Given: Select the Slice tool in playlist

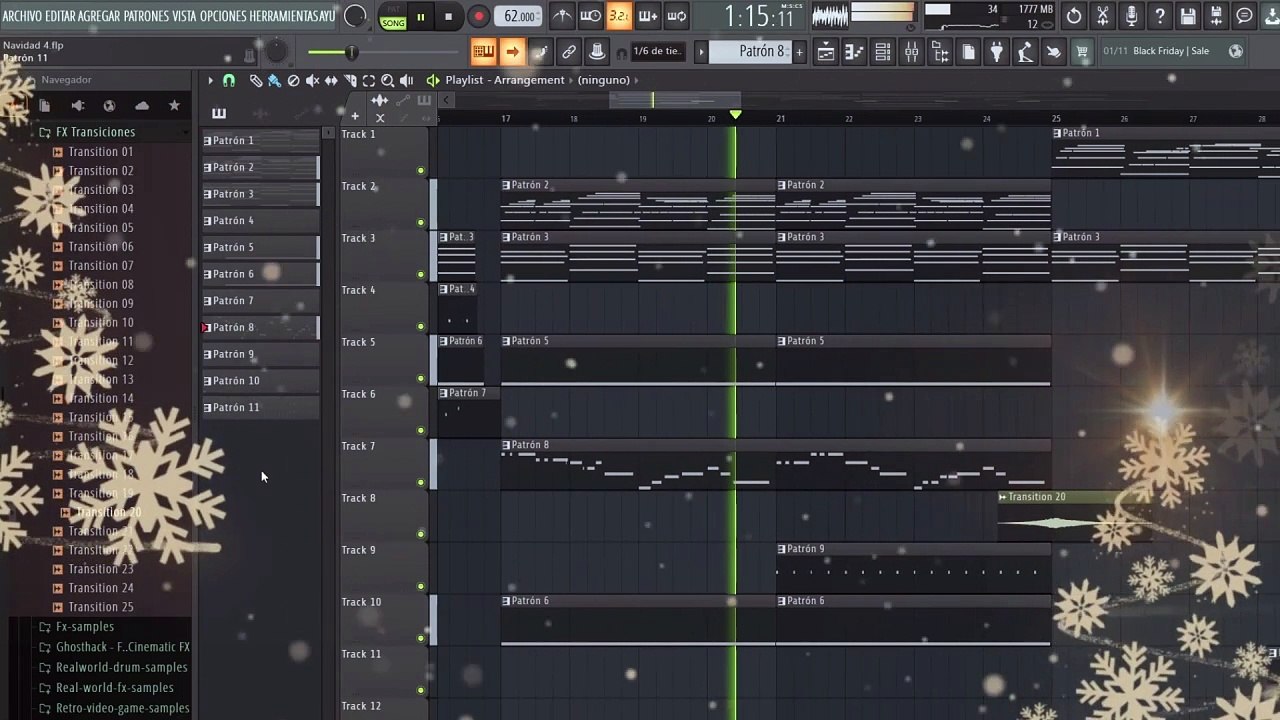Looking at the screenshot, I should [x=350, y=80].
